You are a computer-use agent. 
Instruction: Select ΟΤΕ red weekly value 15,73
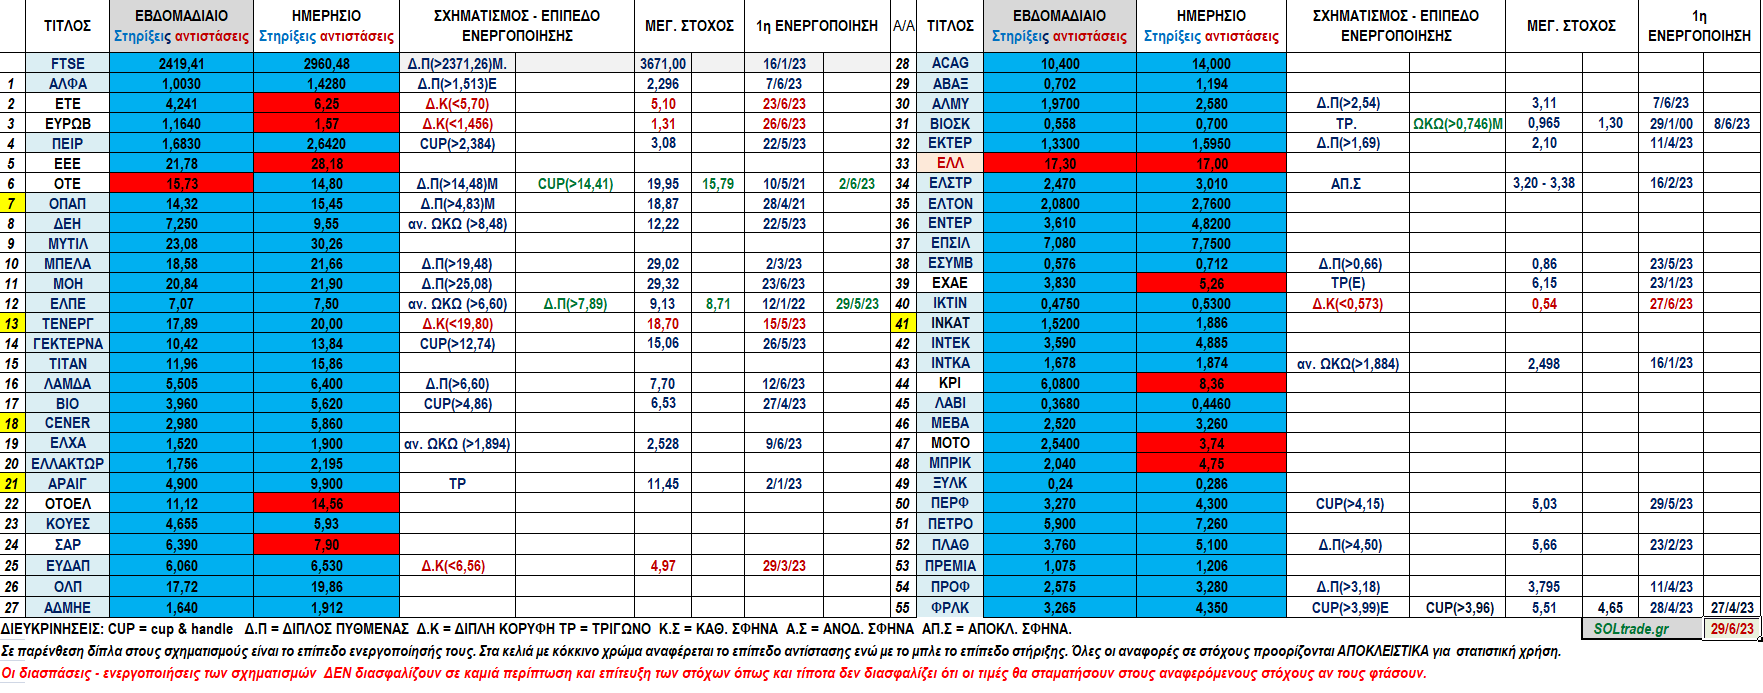(182, 184)
